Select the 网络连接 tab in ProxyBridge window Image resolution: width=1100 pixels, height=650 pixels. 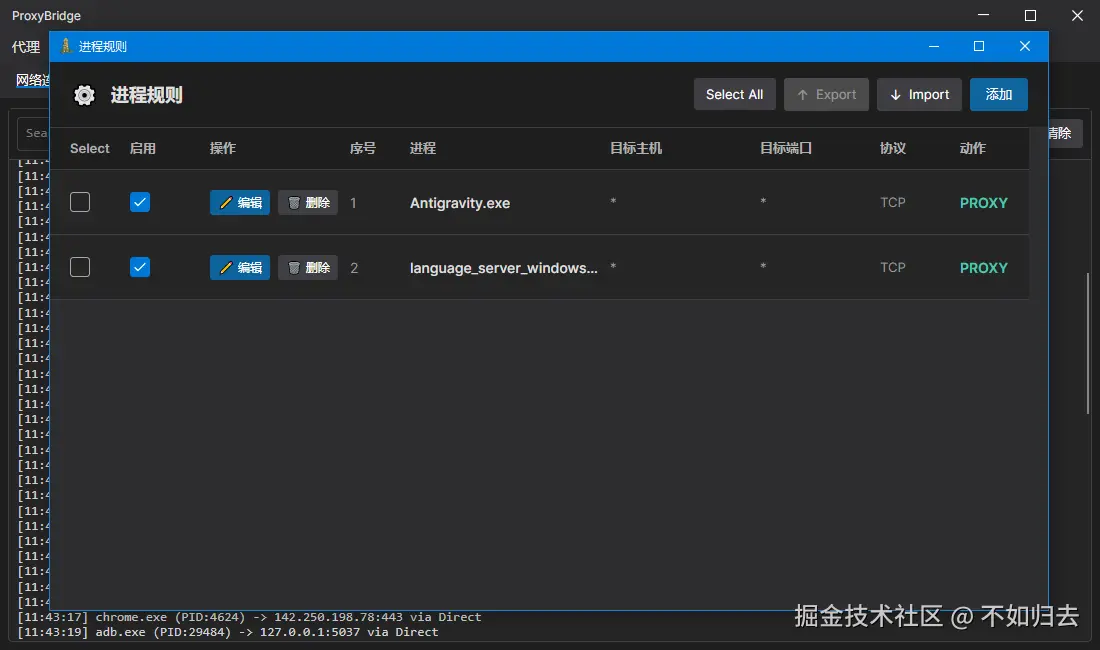pos(32,80)
